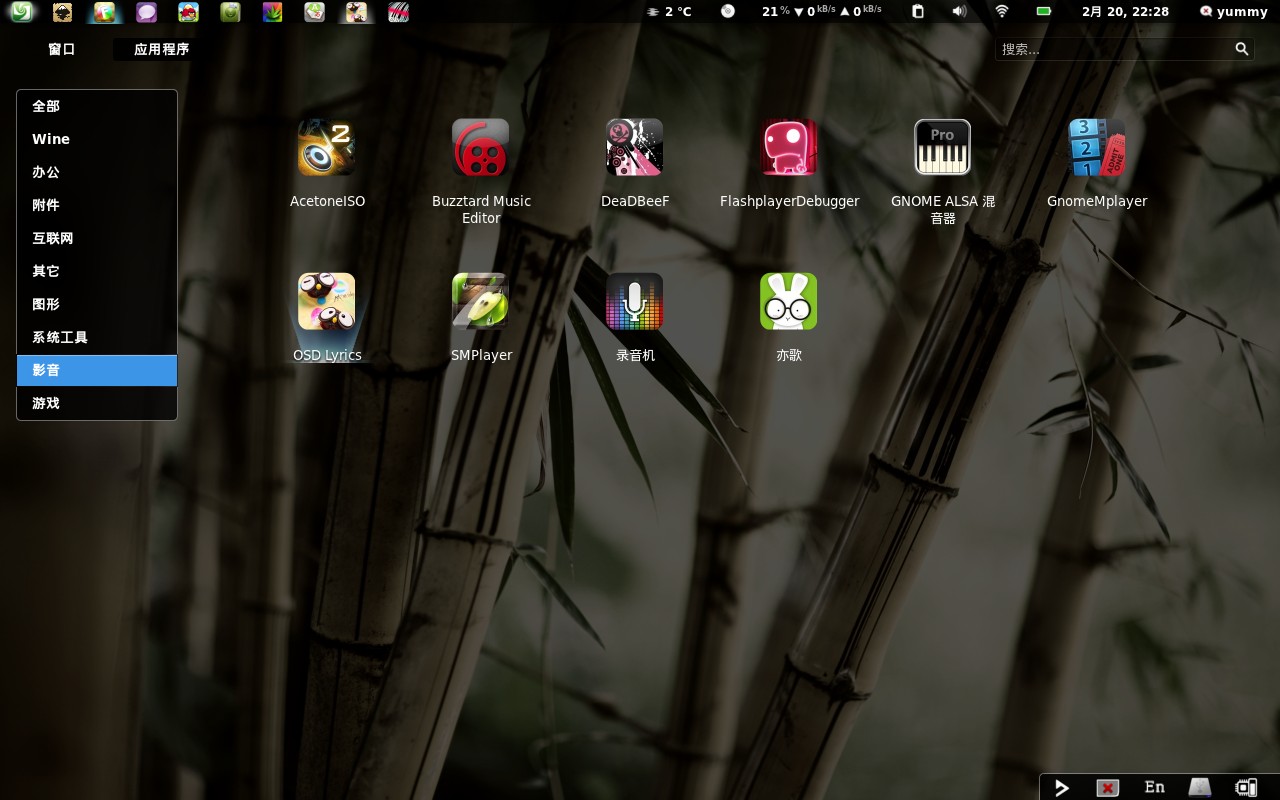Switch to the 窗口 view

[62, 49]
